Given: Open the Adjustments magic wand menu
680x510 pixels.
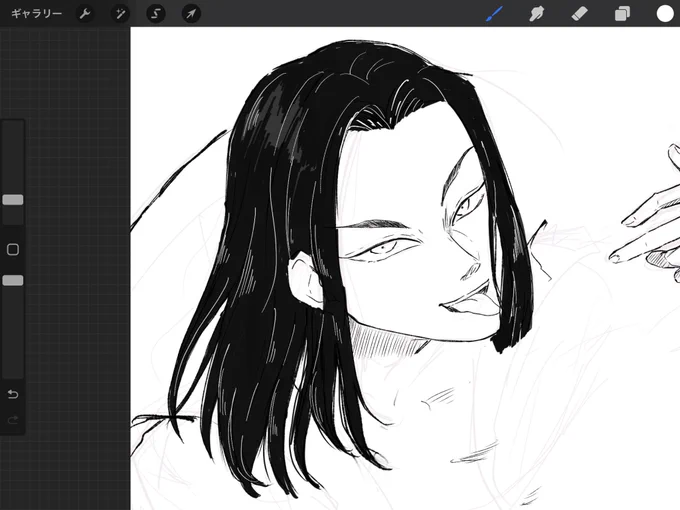Looking at the screenshot, I should tap(120, 14).
